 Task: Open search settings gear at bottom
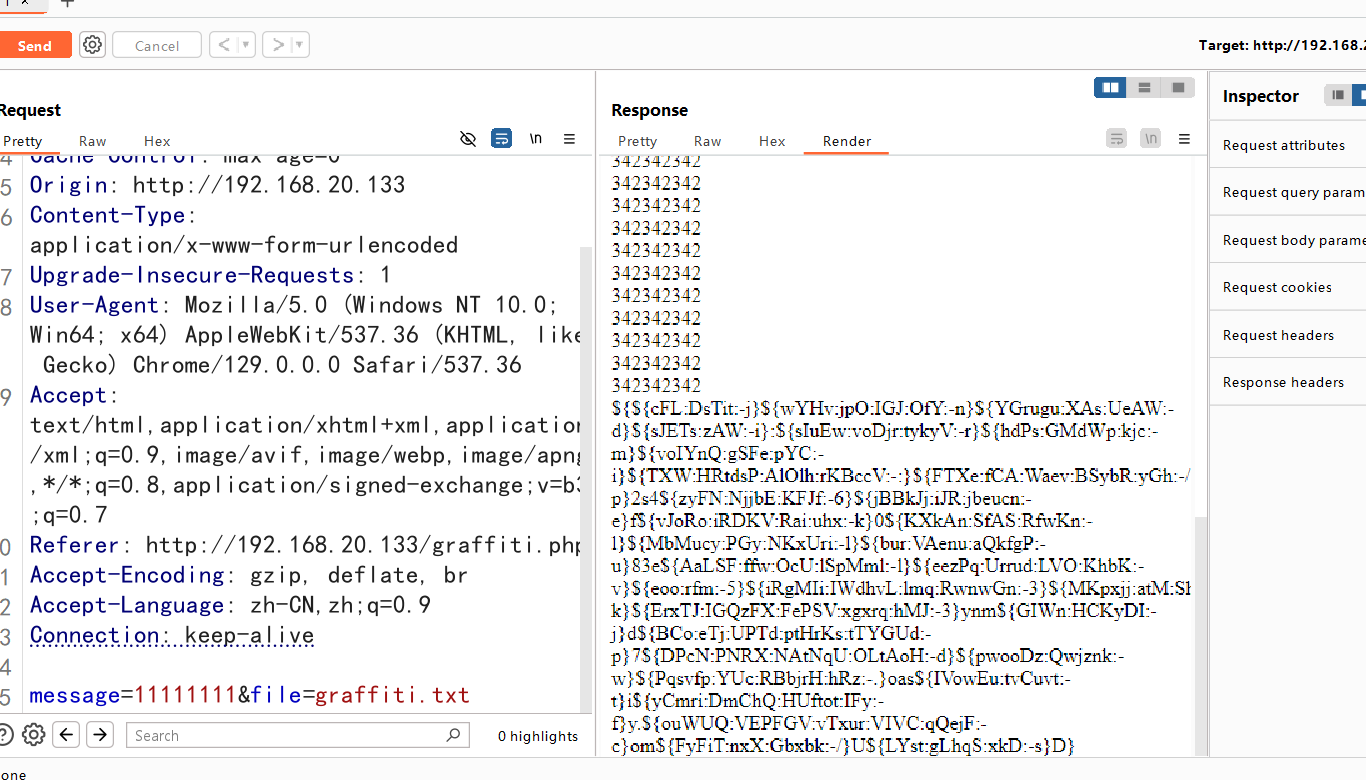pos(34,735)
